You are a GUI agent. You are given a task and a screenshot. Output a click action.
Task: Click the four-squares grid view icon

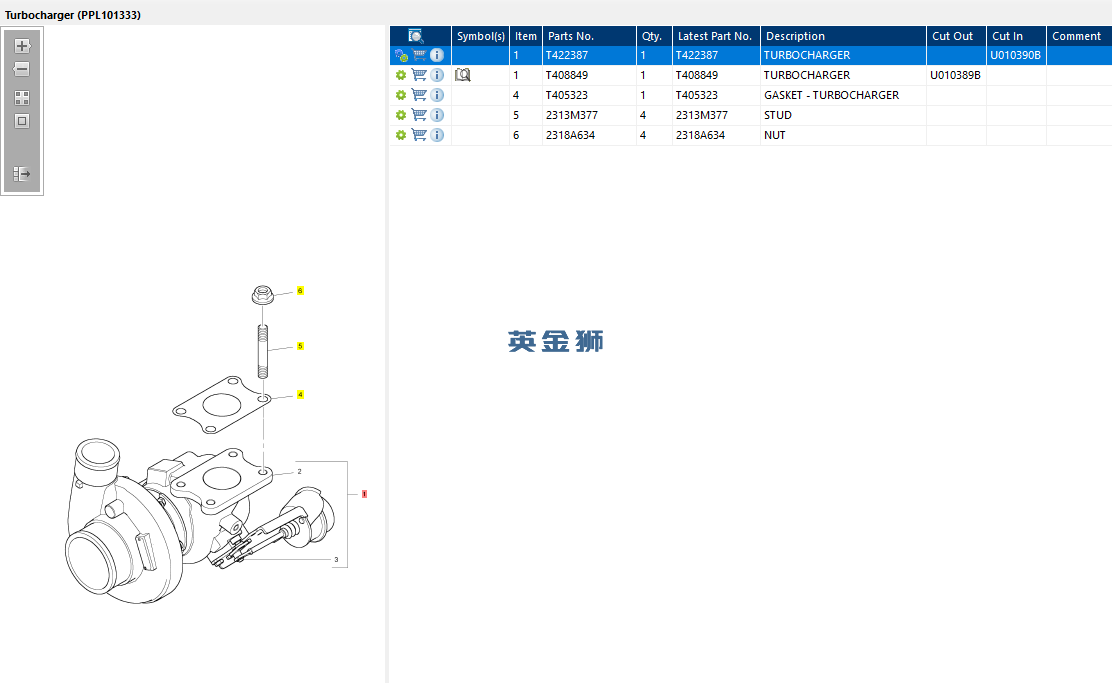click(x=22, y=98)
